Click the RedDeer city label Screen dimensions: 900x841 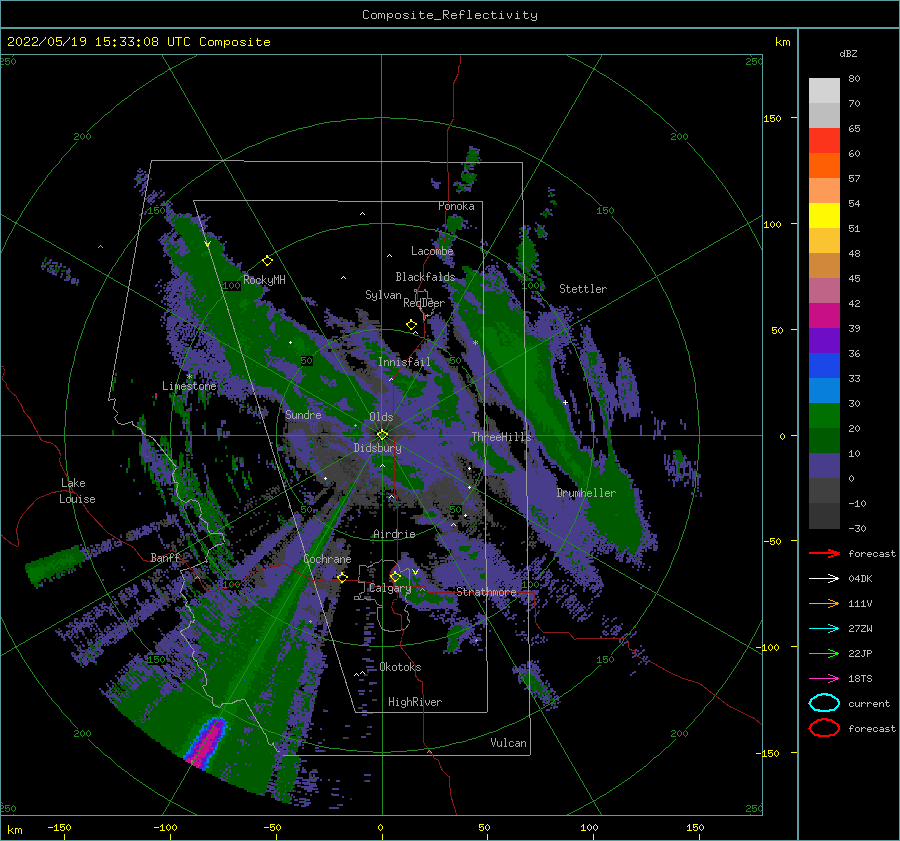coord(424,303)
